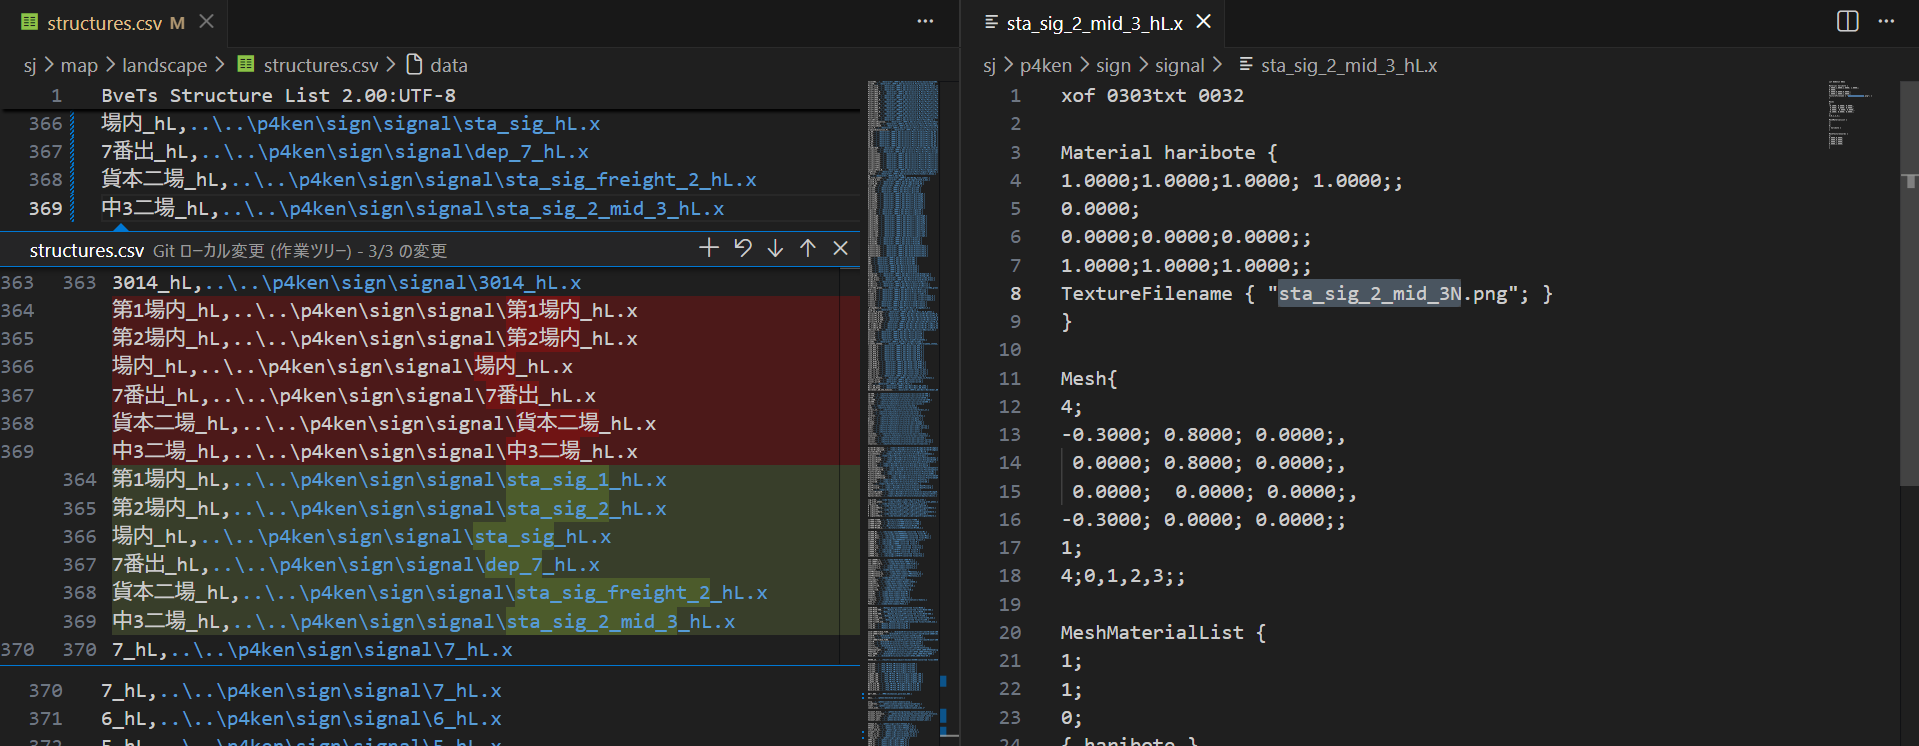Expand the p4ken breadcrumb folder
The width and height of the screenshot is (1919, 746).
point(1045,65)
